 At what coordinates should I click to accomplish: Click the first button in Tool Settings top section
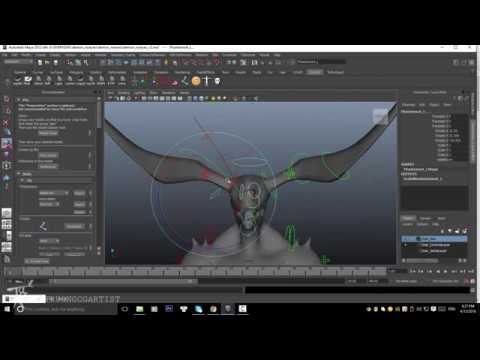[48, 133]
